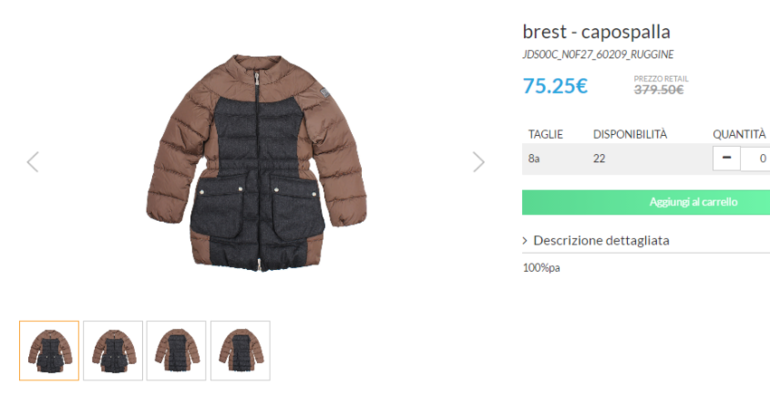Select the first jacket thumbnail
Screen dimensions: 770x404
[x=49, y=350]
